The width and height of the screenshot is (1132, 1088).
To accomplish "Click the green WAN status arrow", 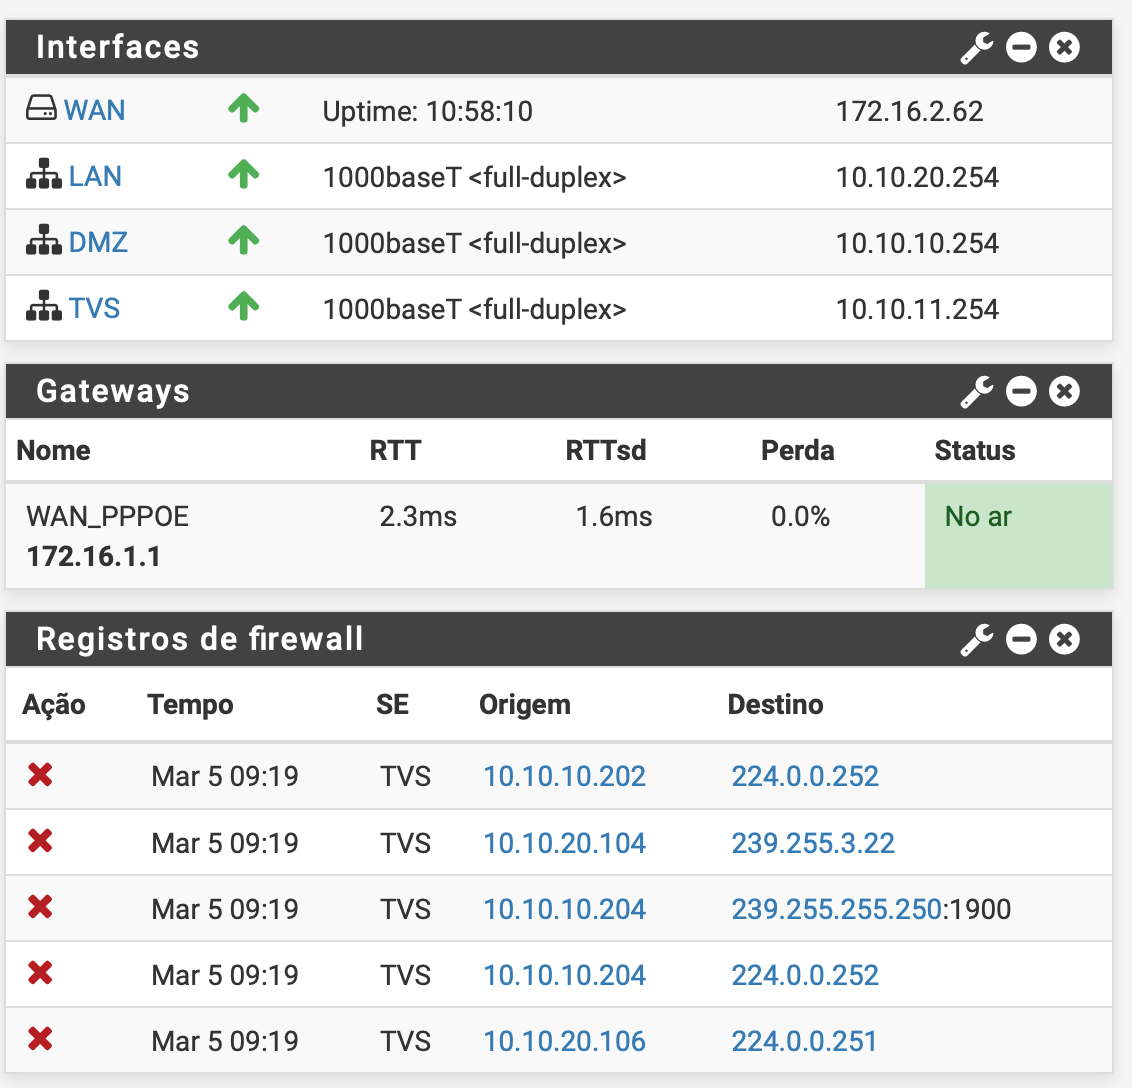I will (x=243, y=108).
